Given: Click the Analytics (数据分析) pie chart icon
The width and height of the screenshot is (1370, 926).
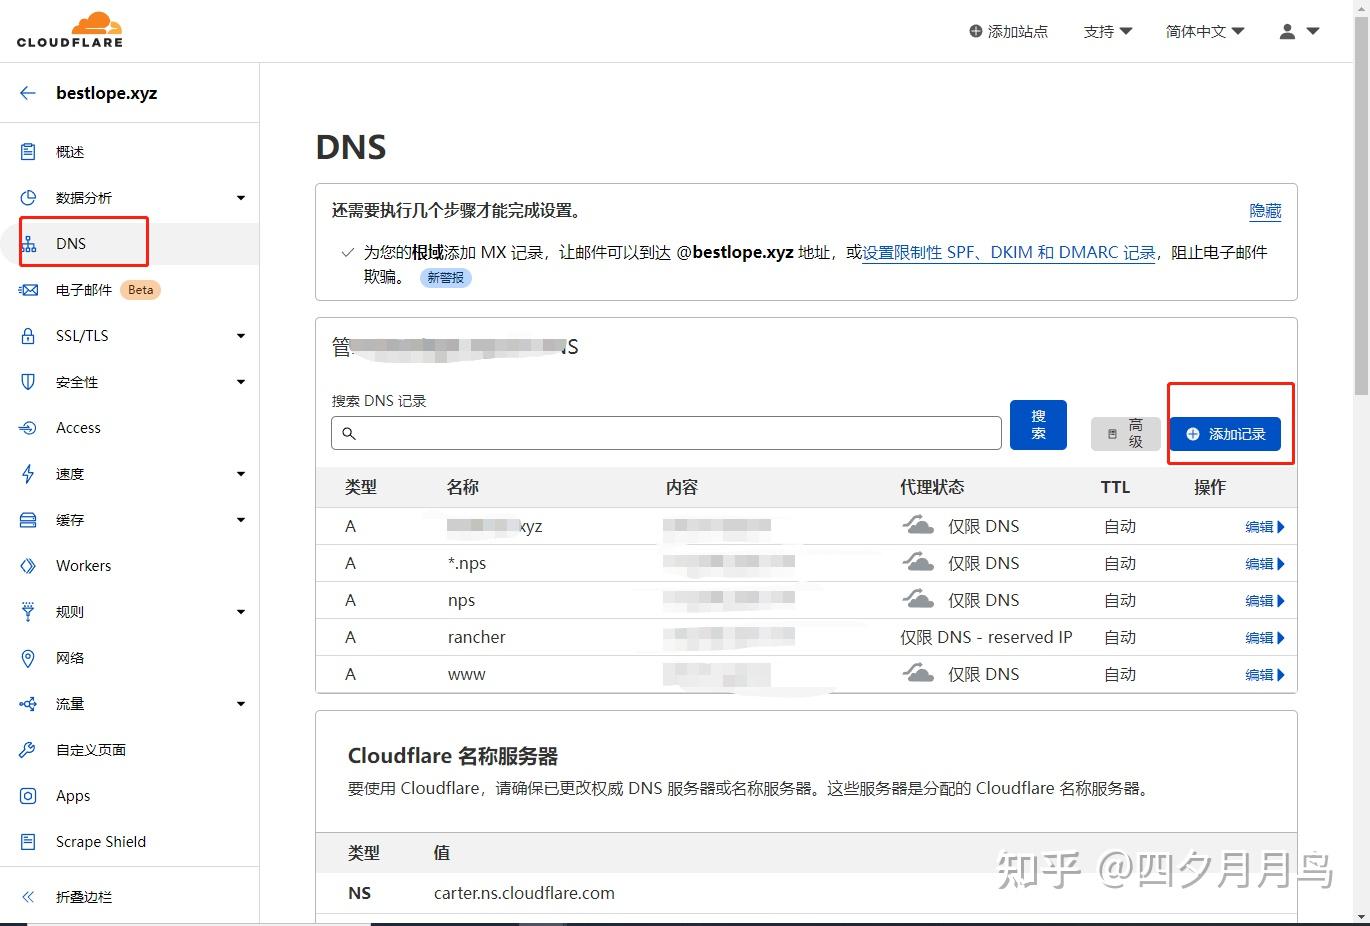Looking at the screenshot, I should coord(28,198).
